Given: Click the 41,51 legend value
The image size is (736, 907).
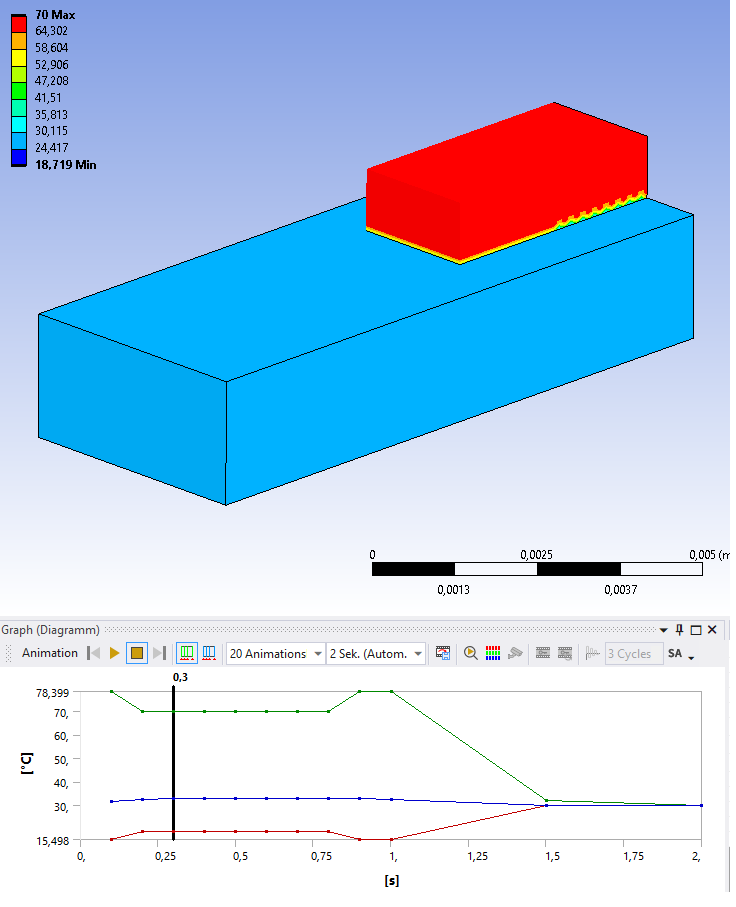Looking at the screenshot, I should click(x=48, y=98).
